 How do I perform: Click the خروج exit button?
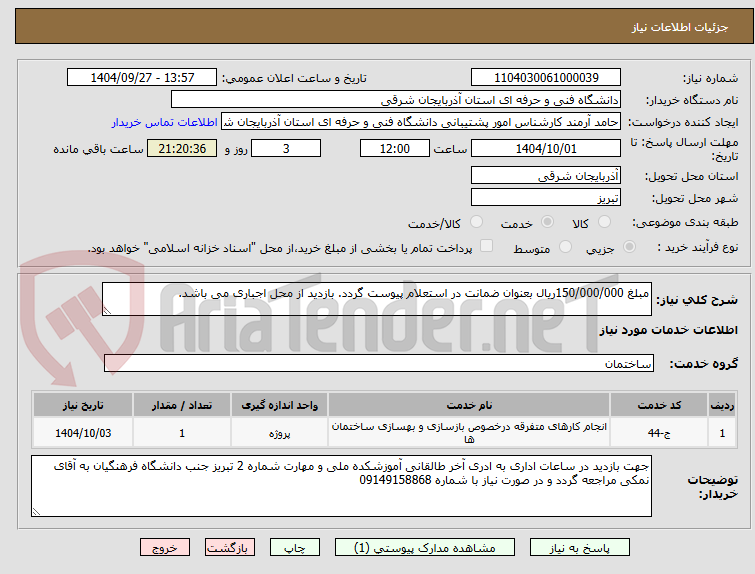coord(165,548)
